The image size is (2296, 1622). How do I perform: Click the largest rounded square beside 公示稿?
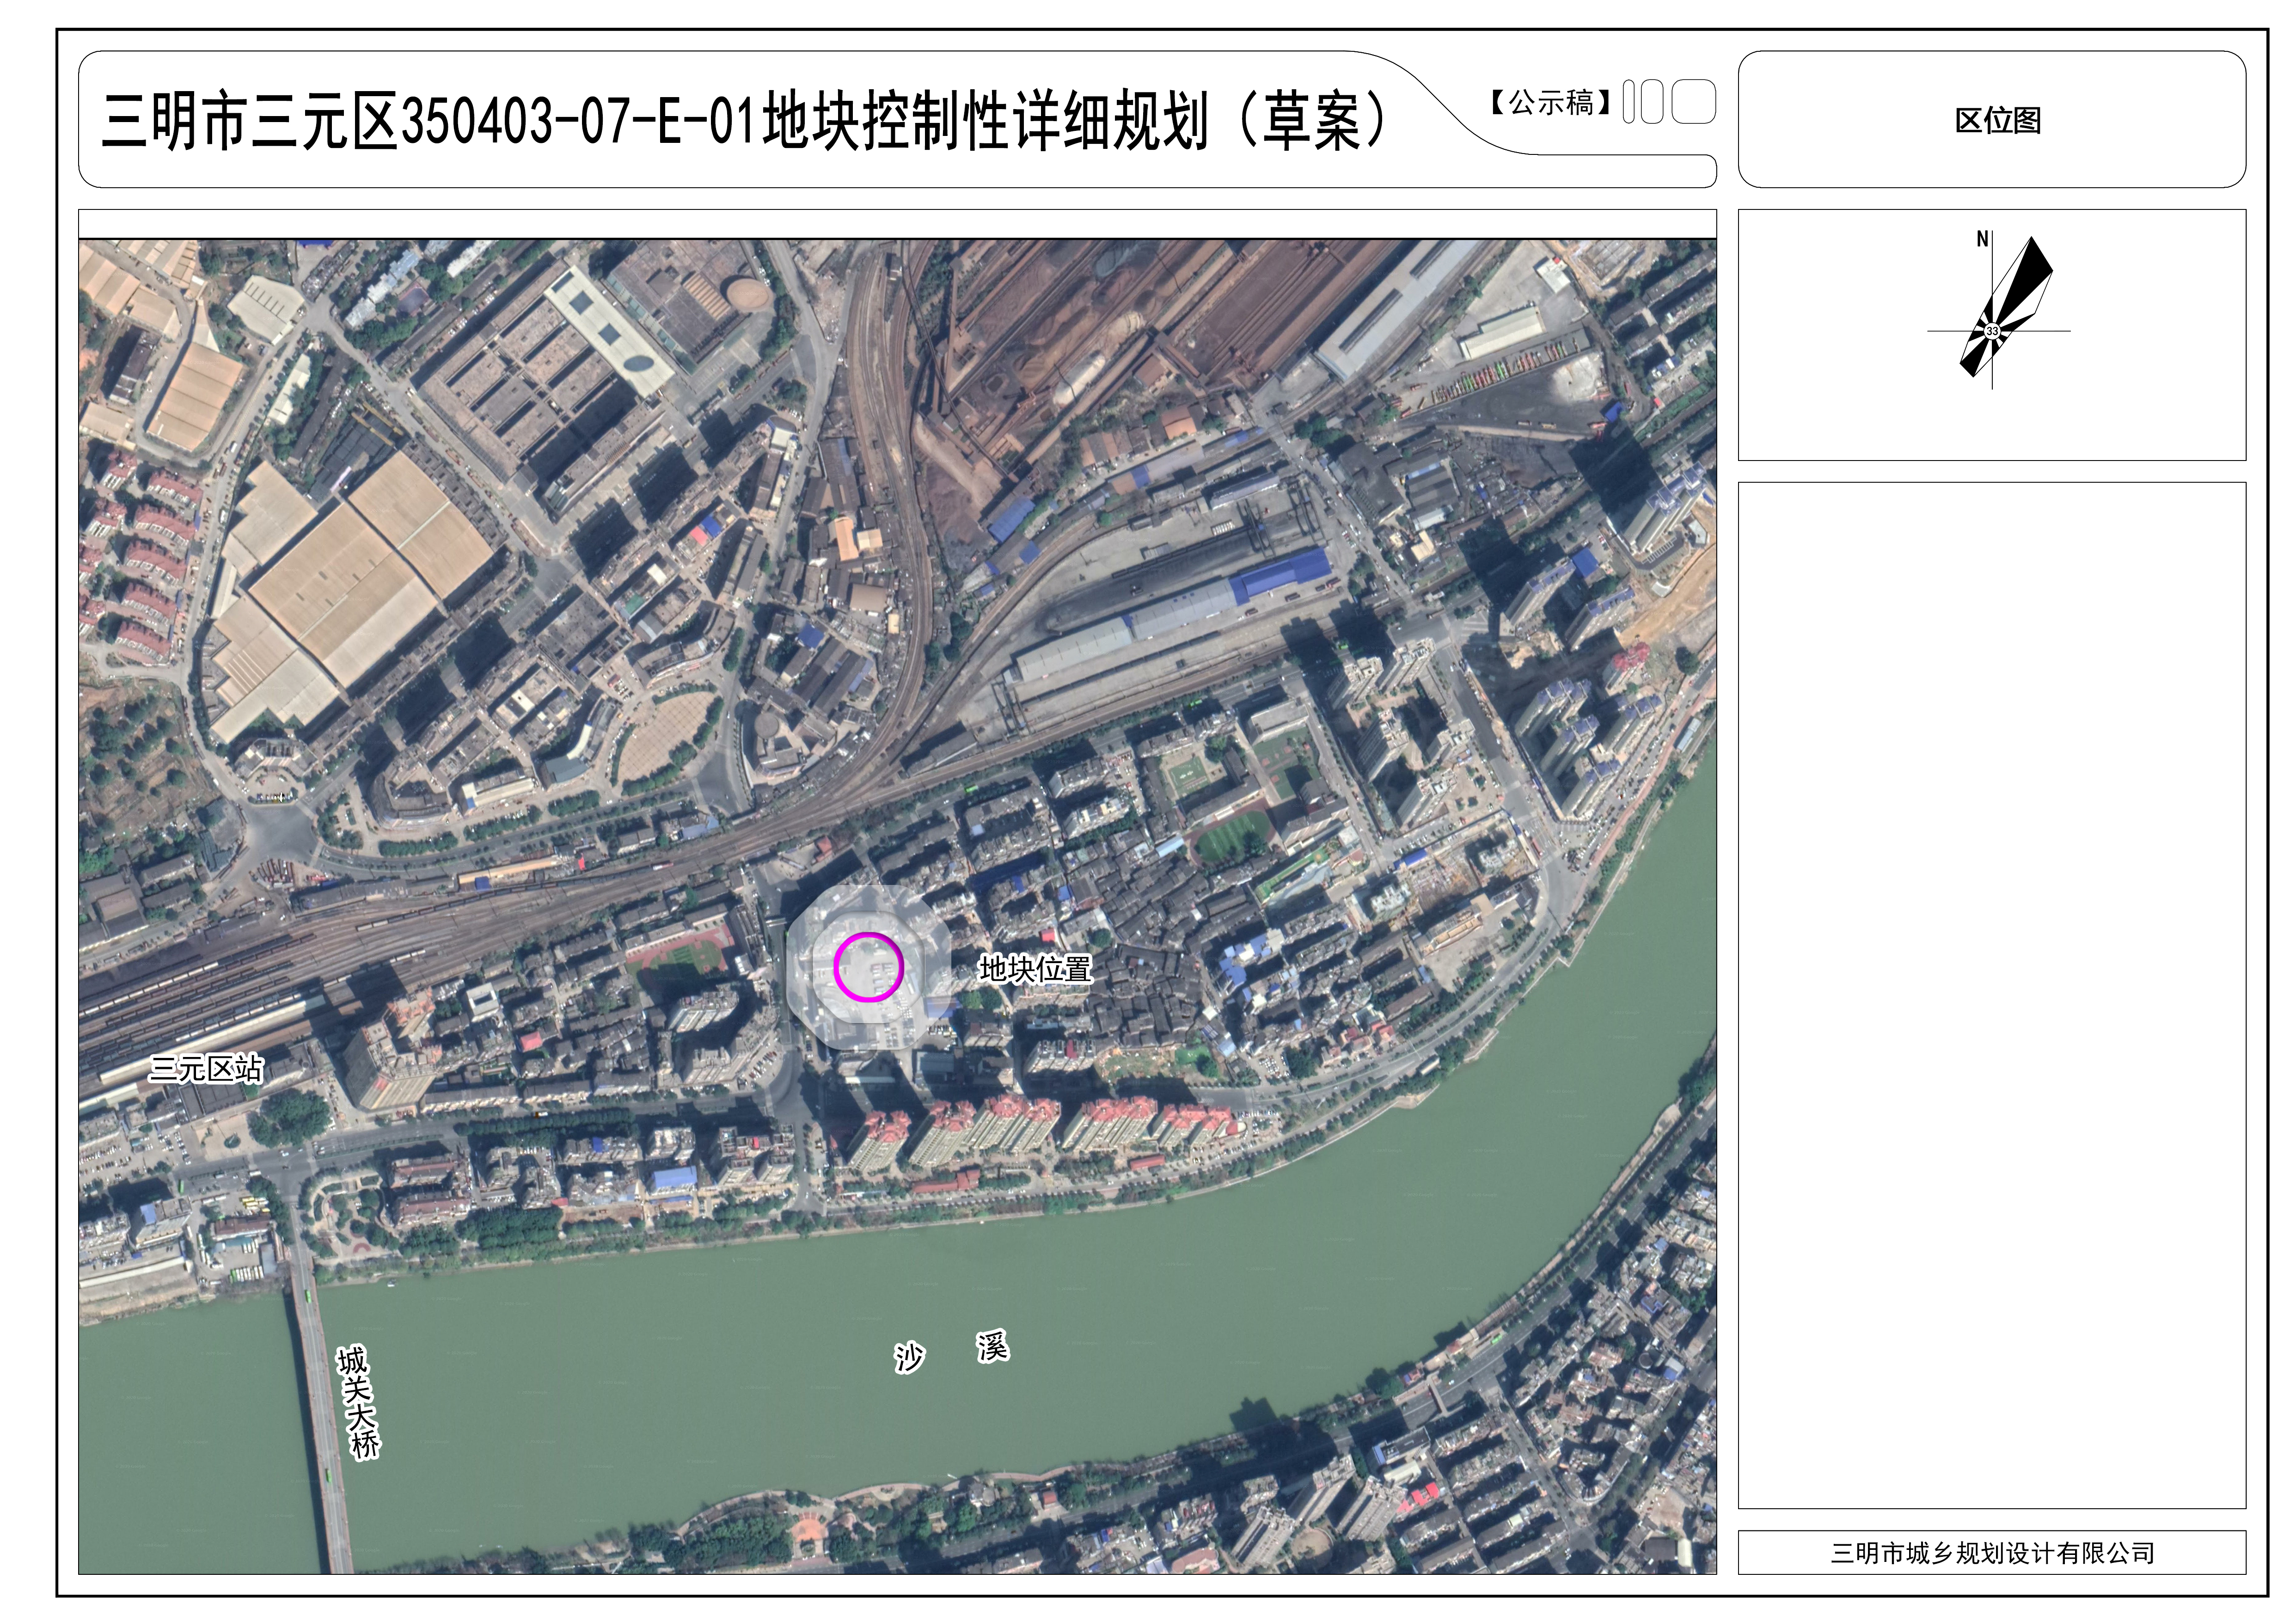(x=1693, y=102)
